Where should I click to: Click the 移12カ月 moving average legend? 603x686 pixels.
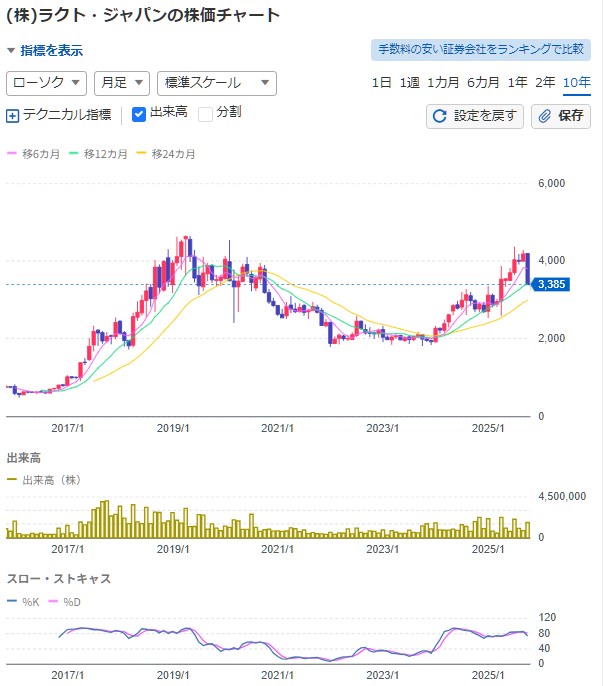coord(98,154)
